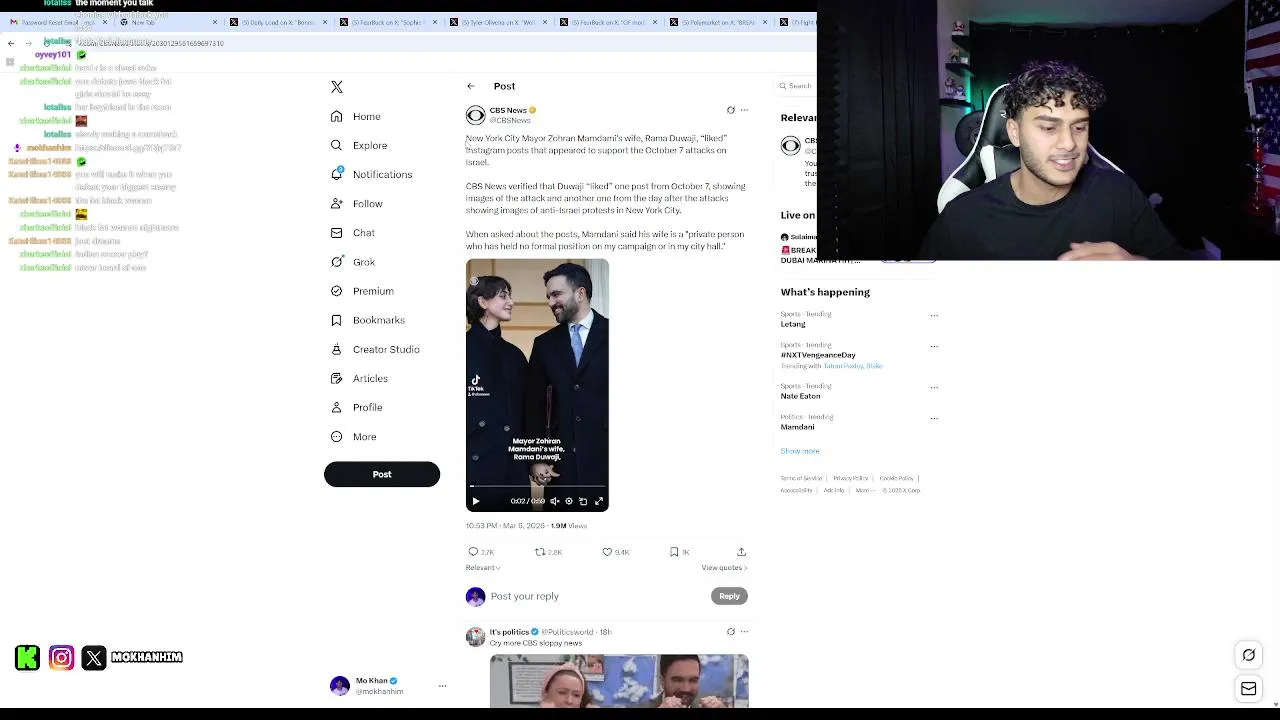1280x720 pixels.
Task: Open Chat messages
Action: (x=352, y=233)
